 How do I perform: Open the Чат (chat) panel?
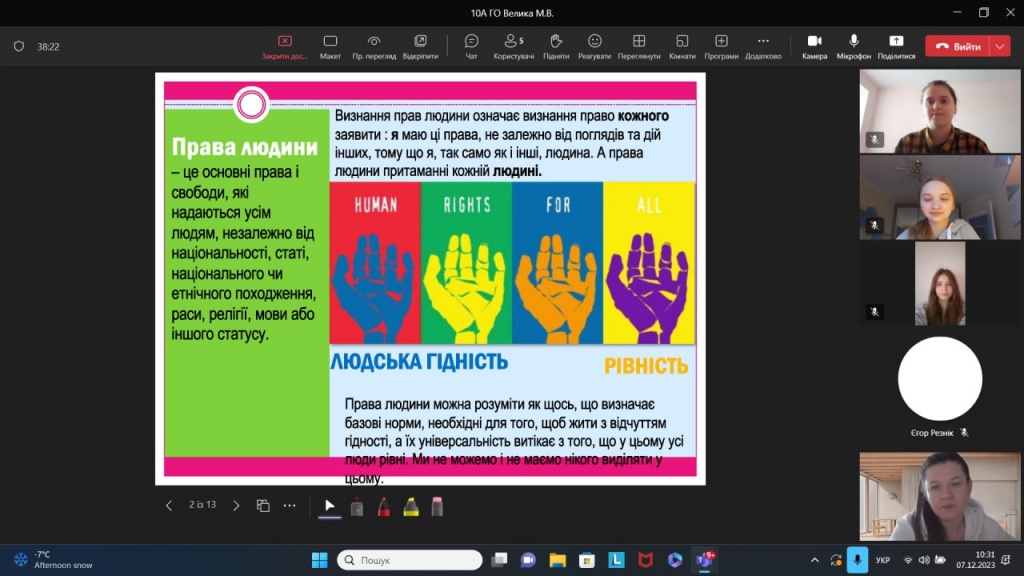coord(471,46)
